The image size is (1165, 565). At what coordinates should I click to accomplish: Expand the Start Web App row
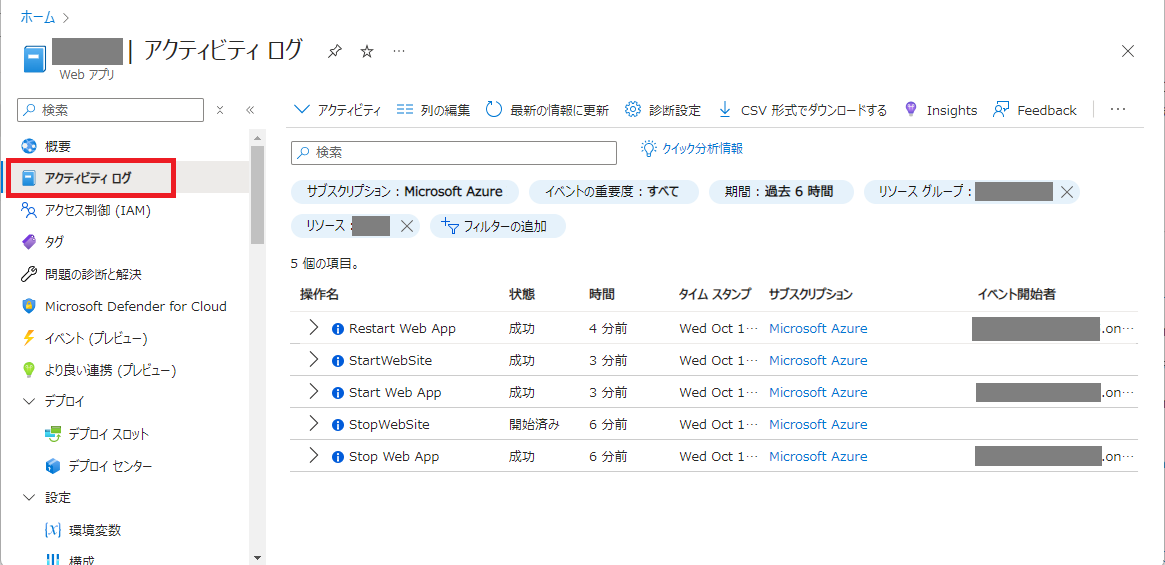(313, 392)
